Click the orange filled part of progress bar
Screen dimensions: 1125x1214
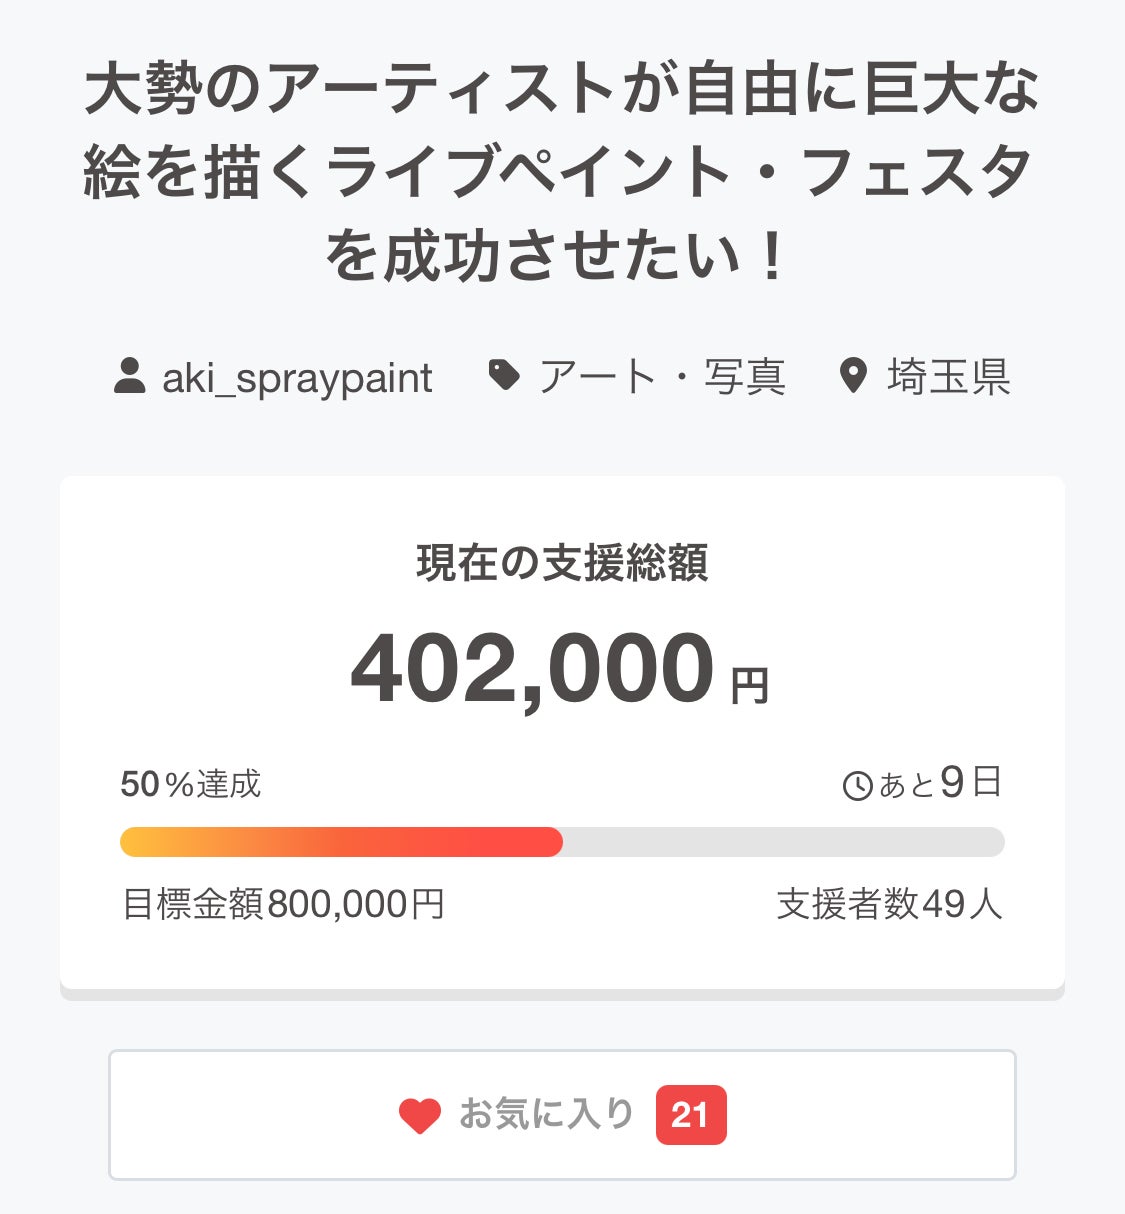(340, 842)
